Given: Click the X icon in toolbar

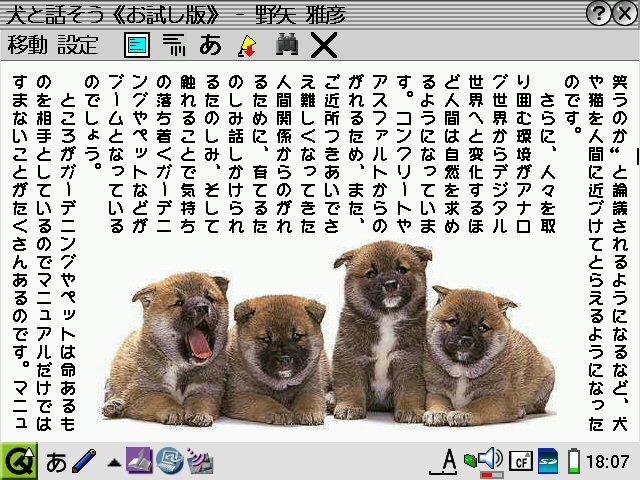Looking at the screenshot, I should [323, 44].
